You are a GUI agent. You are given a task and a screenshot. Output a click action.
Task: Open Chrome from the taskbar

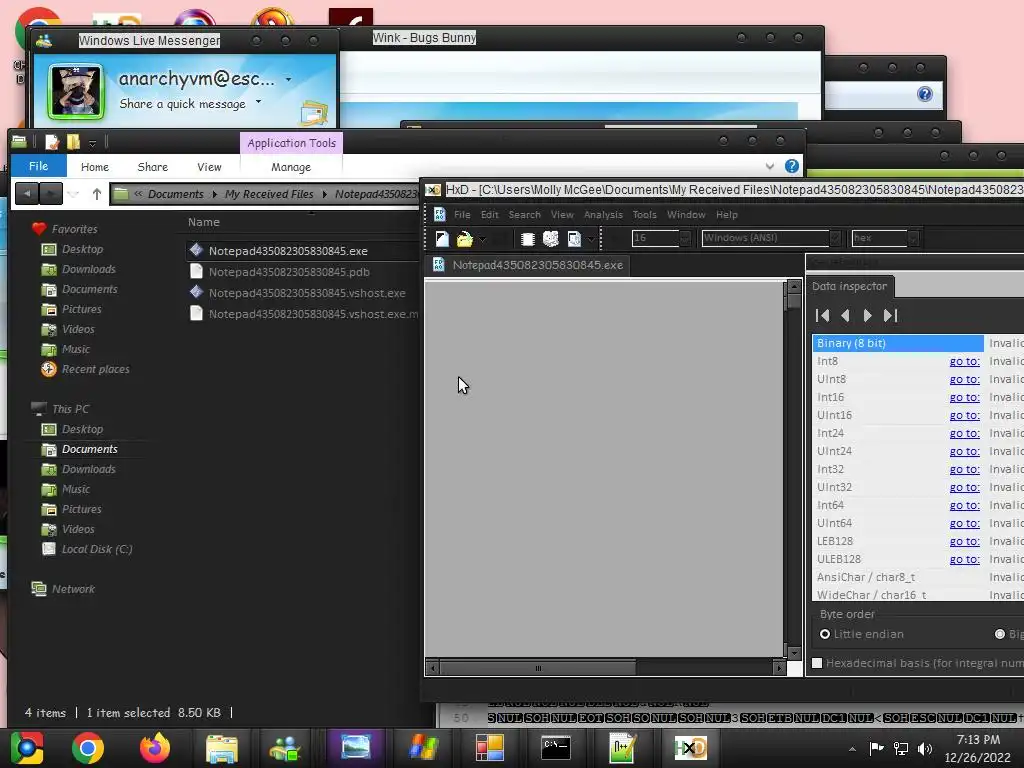[88, 748]
